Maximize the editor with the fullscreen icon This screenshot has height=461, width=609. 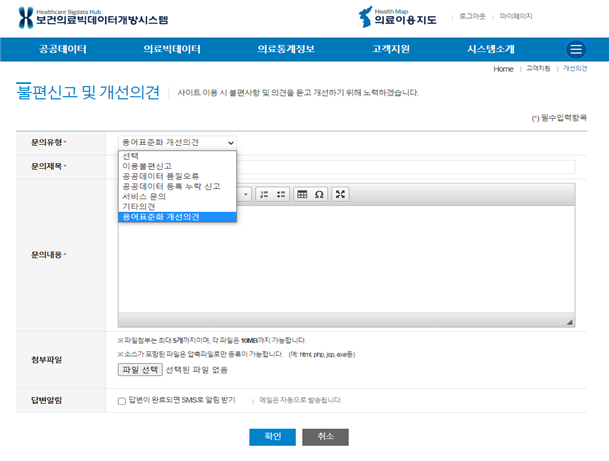pos(340,194)
